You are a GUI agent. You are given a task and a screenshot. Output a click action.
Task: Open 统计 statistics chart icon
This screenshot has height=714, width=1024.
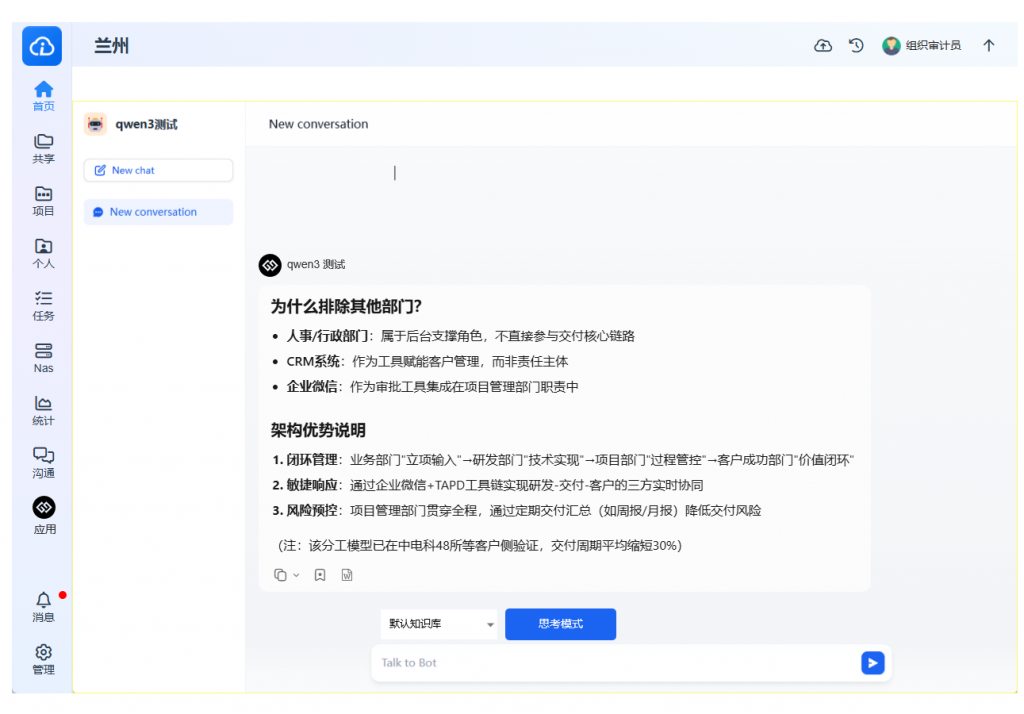pyautogui.click(x=43, y=410)
